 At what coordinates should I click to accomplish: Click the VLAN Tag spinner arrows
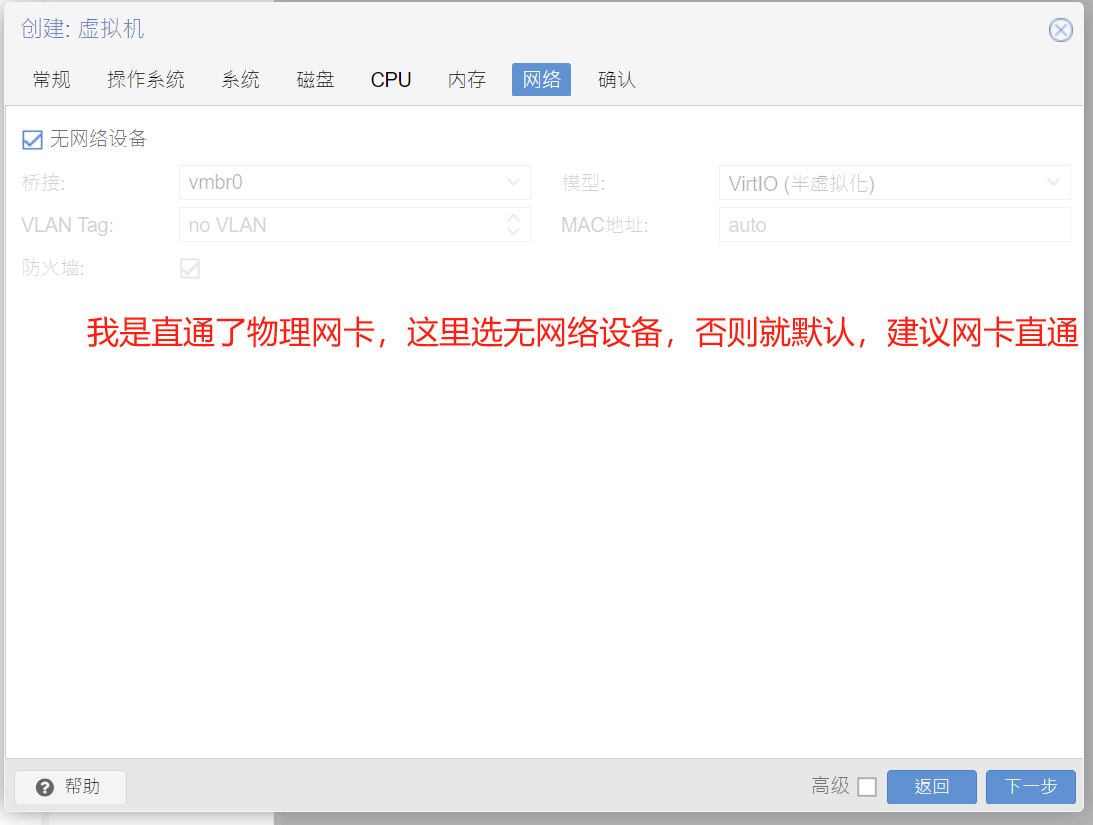pyautogui.click(x=513, y=225)
